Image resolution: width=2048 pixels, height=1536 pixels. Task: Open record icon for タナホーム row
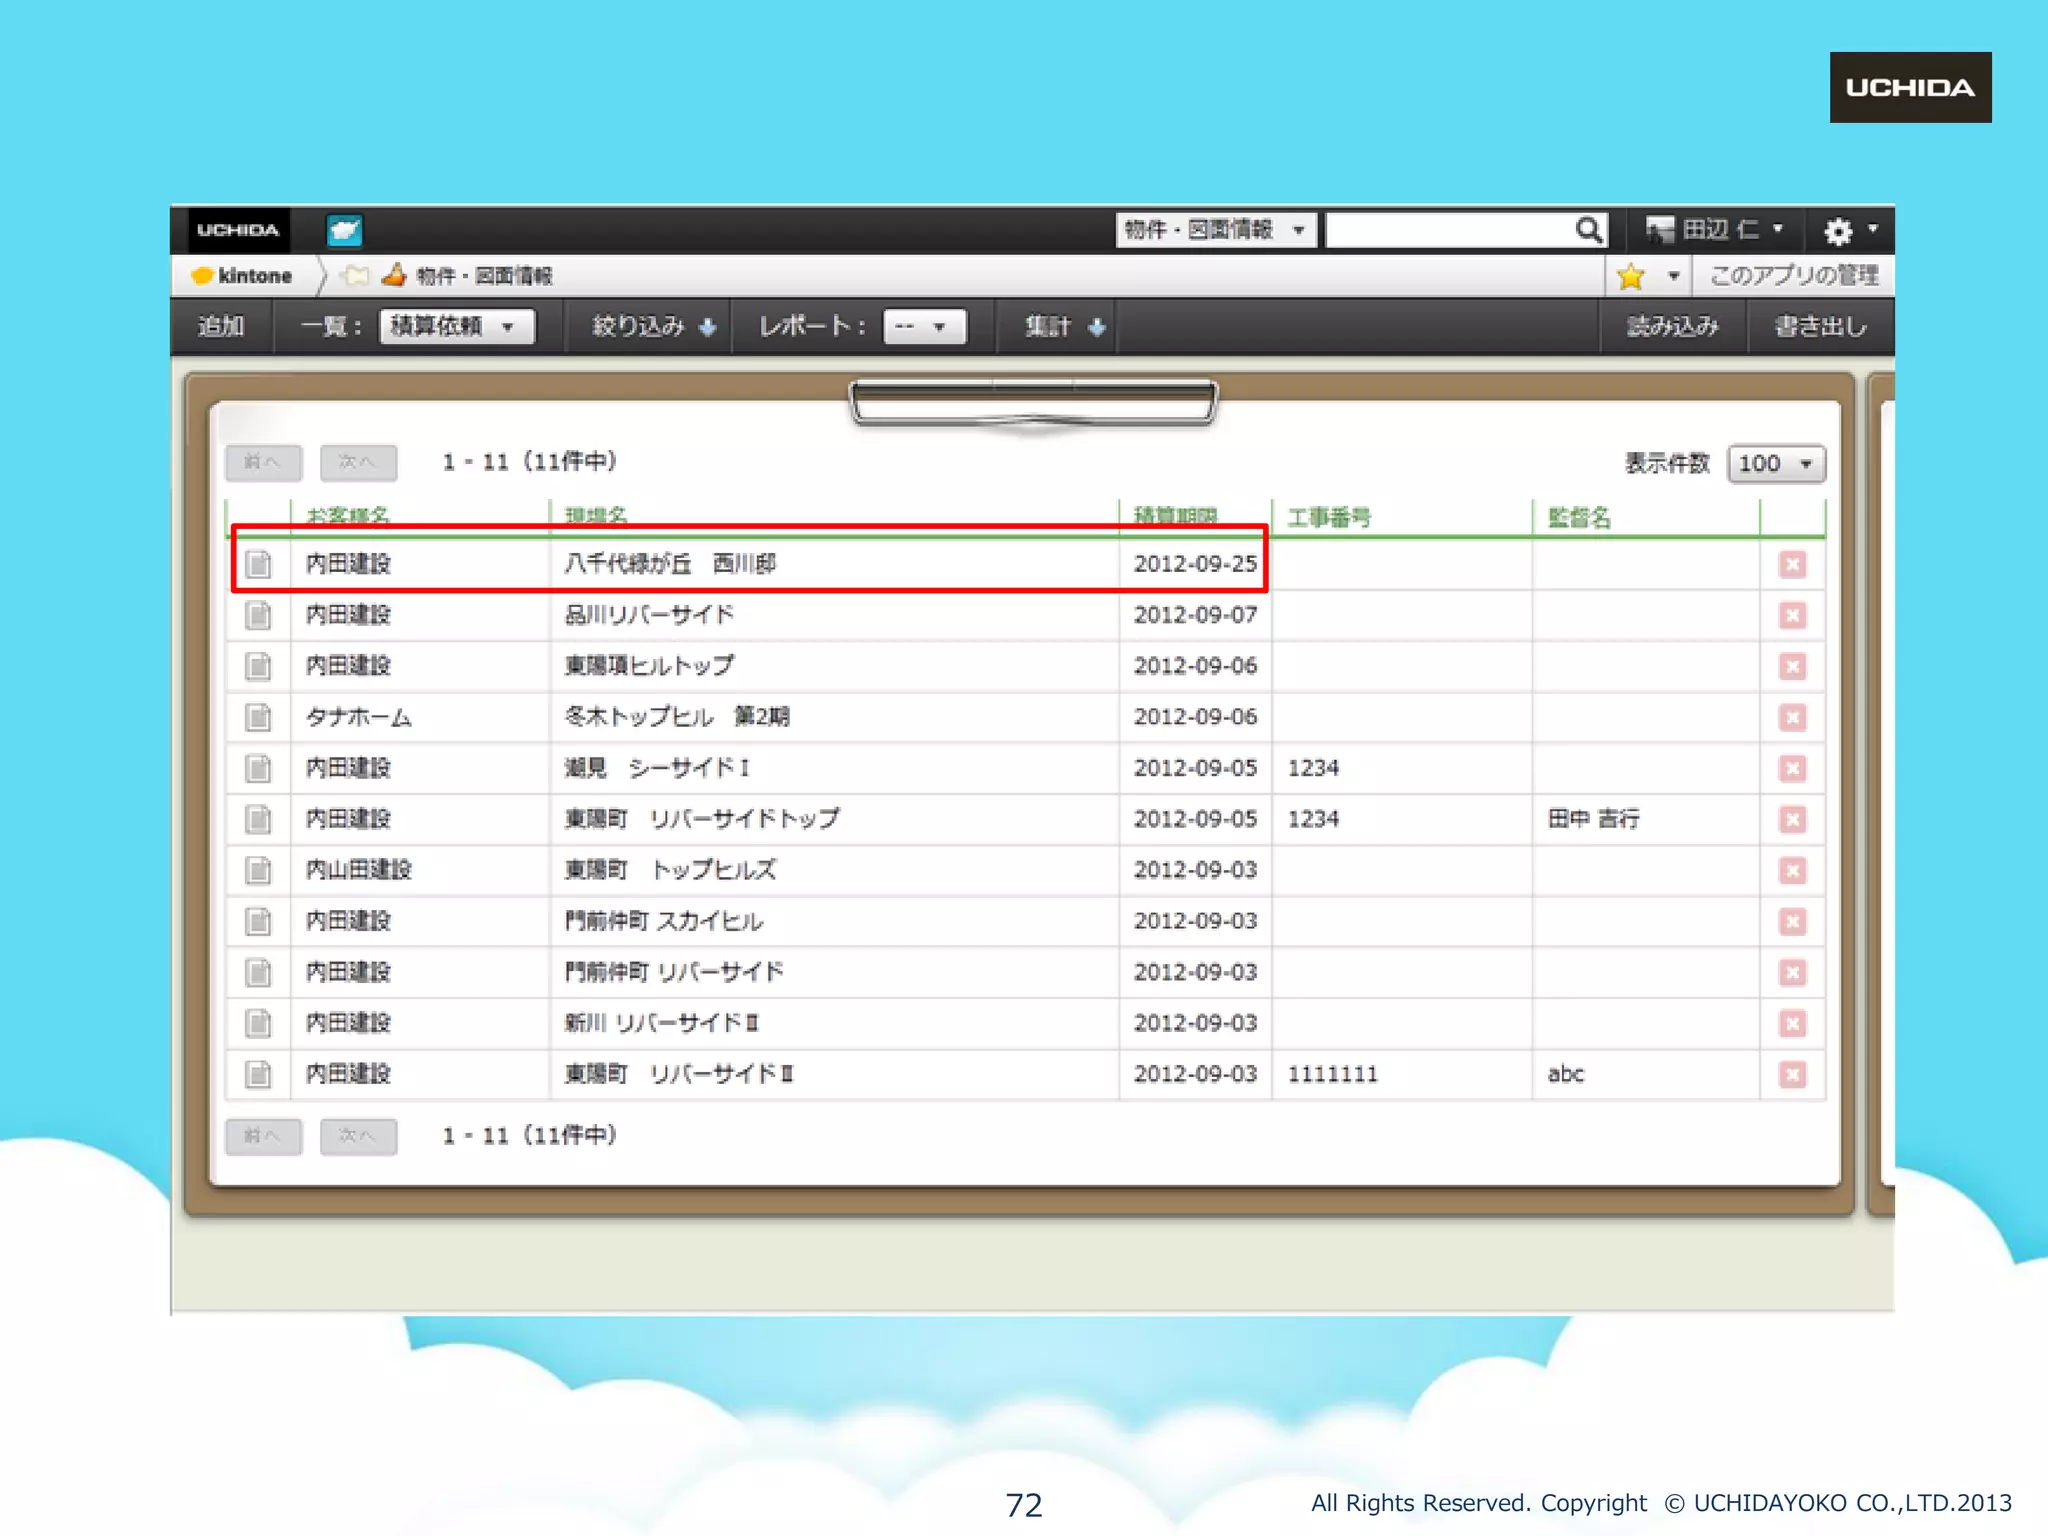(x=259, y=717)
